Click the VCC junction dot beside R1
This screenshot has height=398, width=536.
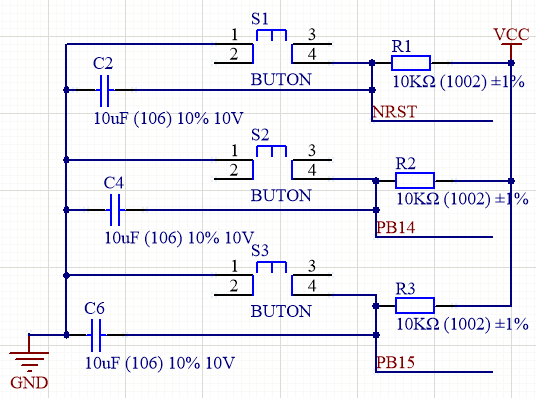[x=511, y=63]
